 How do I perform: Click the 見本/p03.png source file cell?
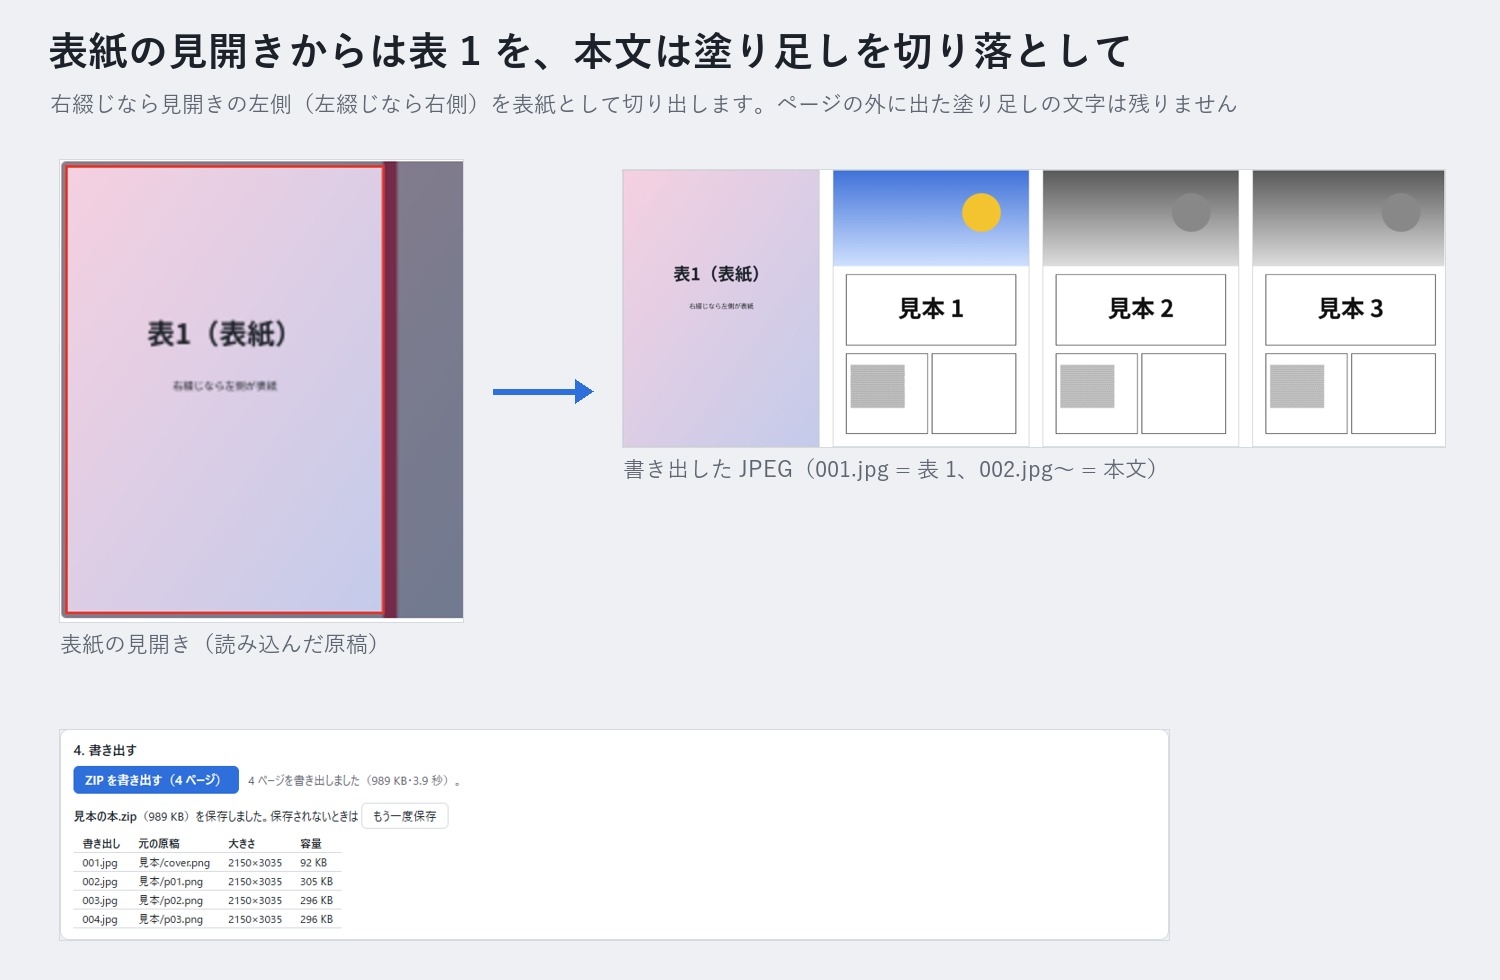[171, 920]
